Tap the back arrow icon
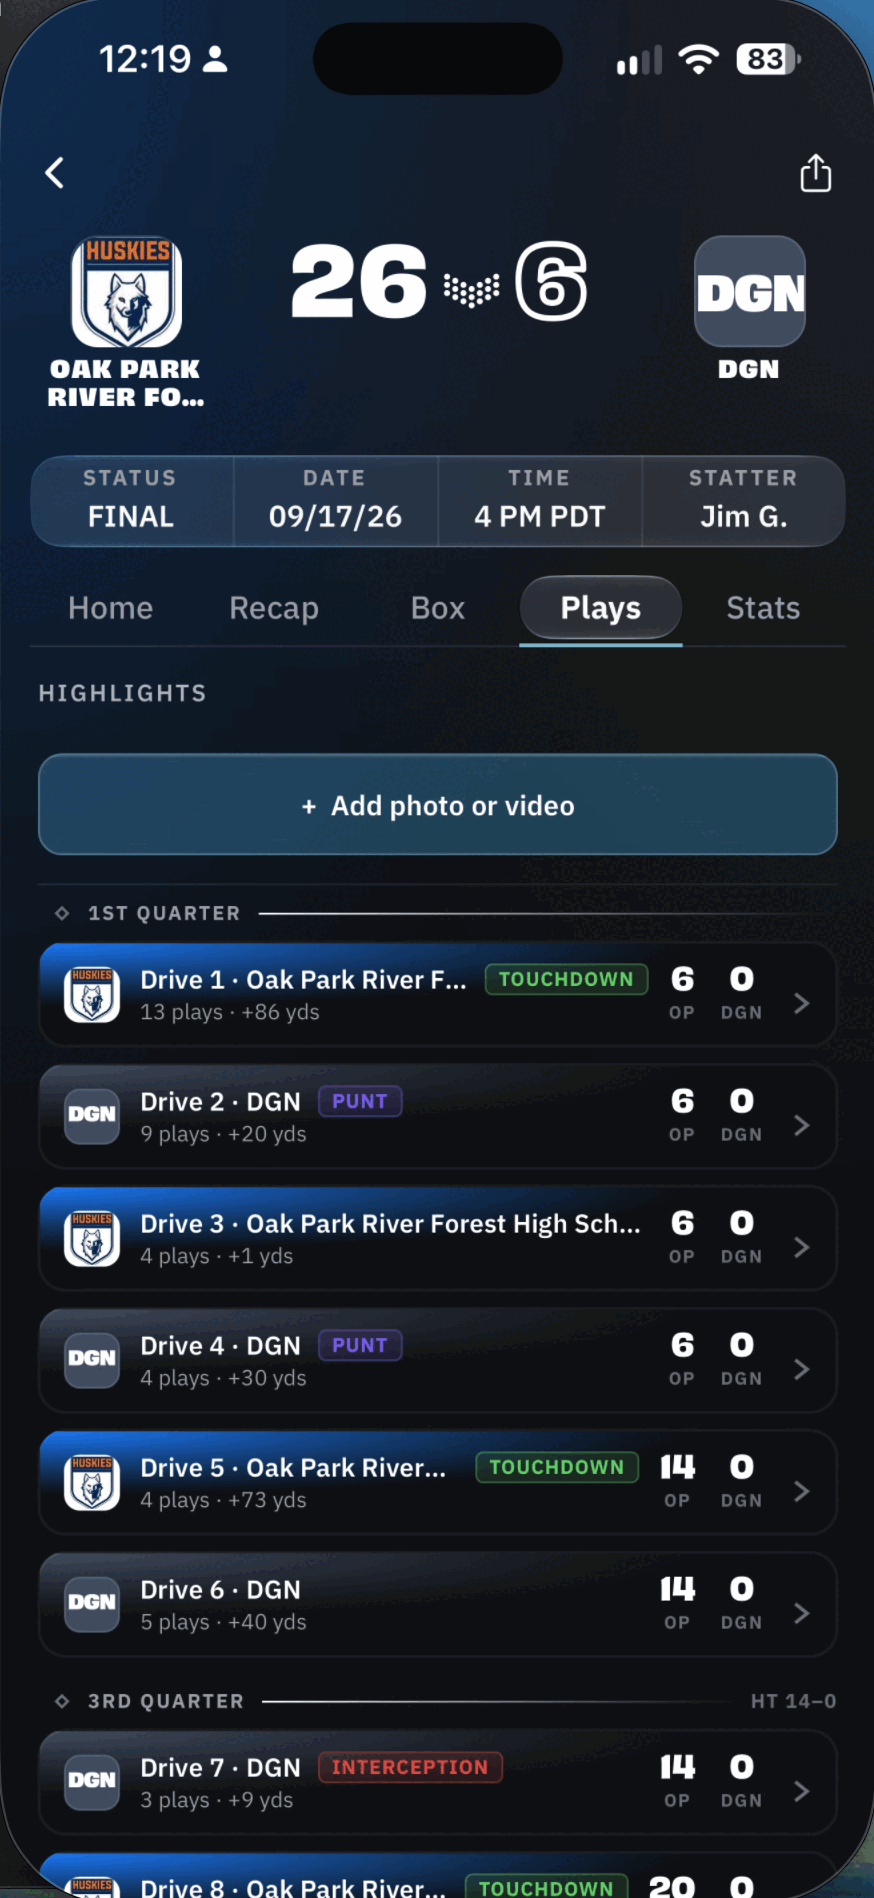The image size is (874, 1898). coord(55,173)
